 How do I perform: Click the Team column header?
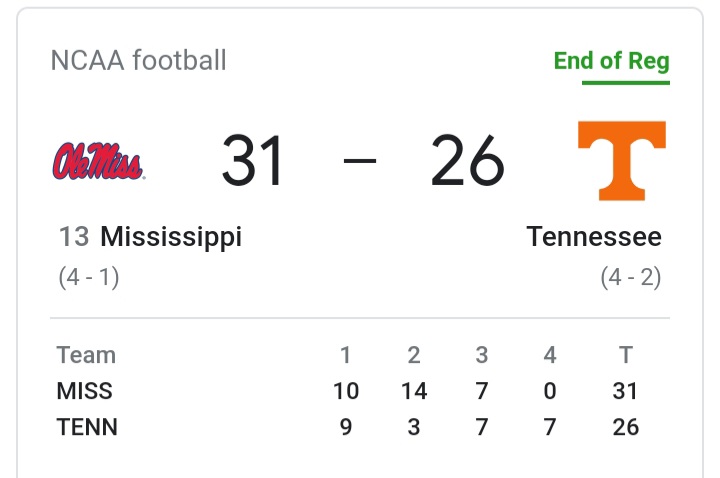point(86,355)
